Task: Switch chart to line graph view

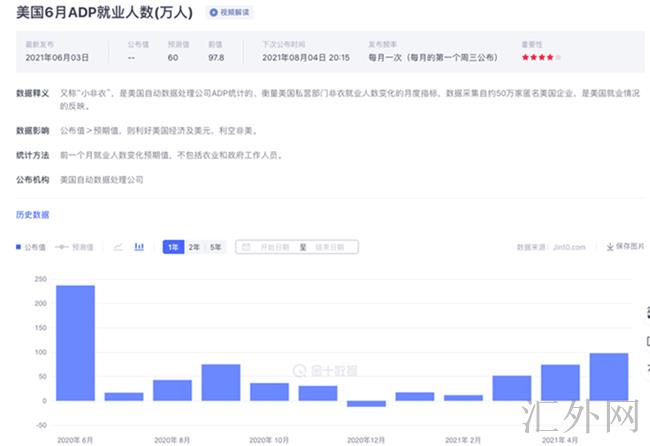Action: 119,246
